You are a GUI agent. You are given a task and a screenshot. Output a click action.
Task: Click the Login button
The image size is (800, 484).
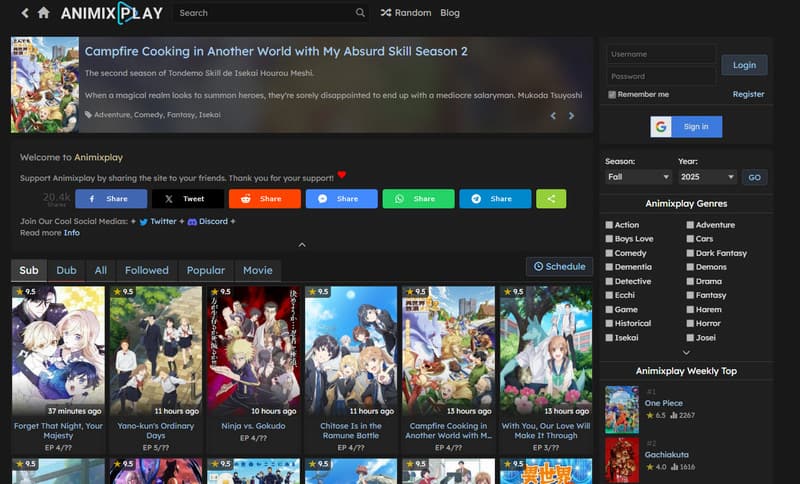point(744,65)
